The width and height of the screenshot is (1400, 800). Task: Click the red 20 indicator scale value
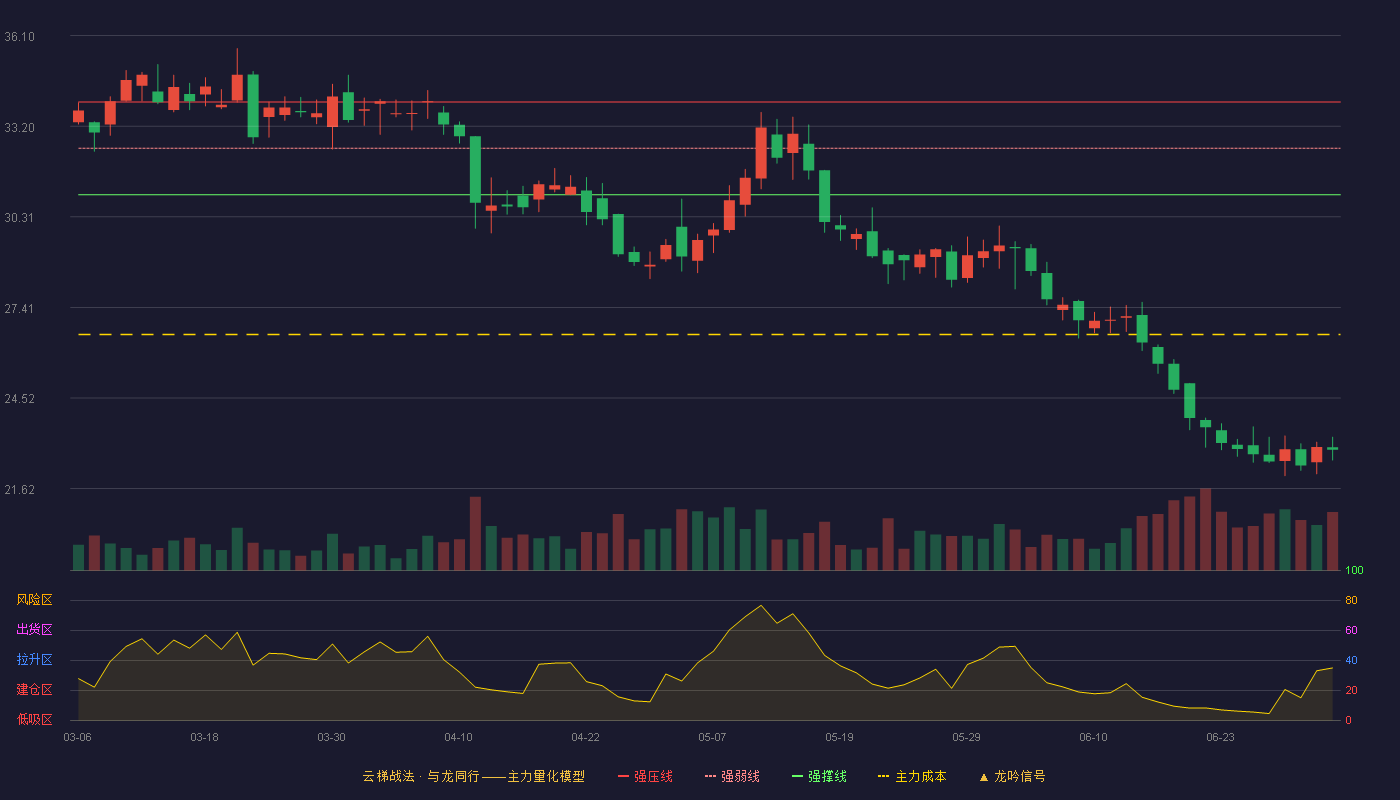(x=1351, y=690)
